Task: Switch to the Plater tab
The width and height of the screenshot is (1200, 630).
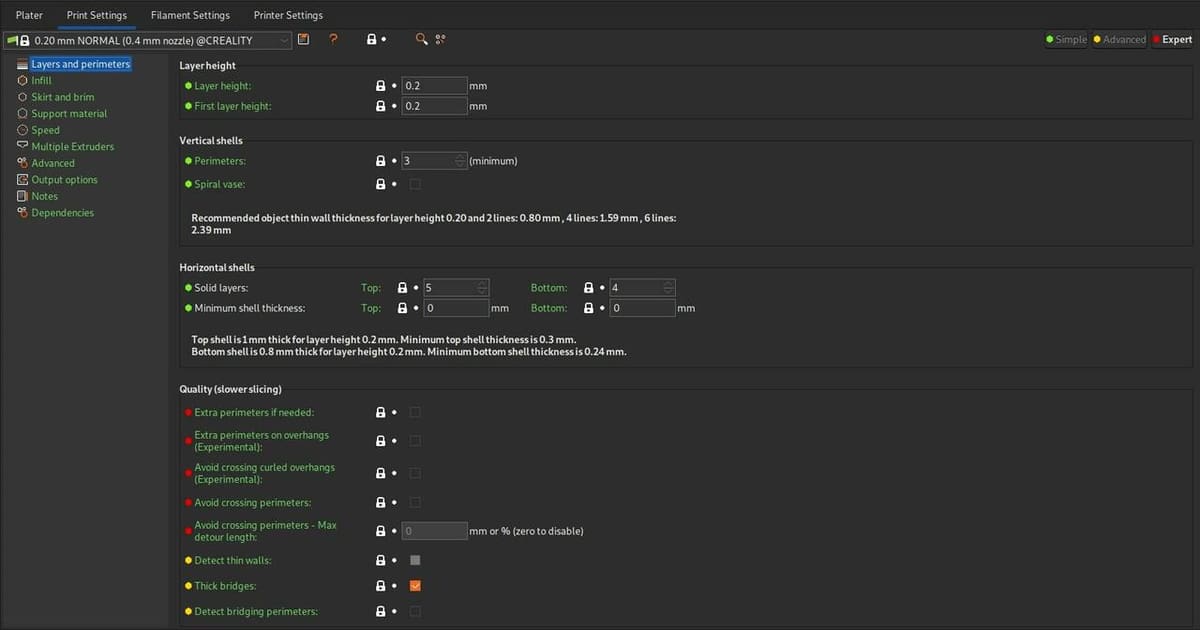Action: coord(30,15)
